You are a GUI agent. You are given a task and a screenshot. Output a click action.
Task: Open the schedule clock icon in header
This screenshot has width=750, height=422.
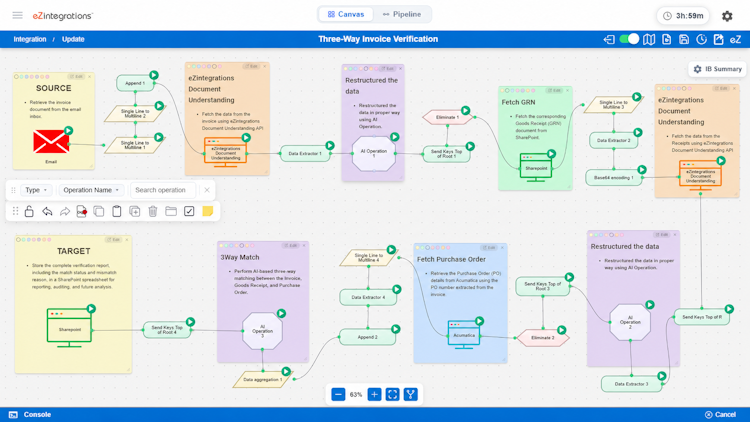click(x=701, y=40)
